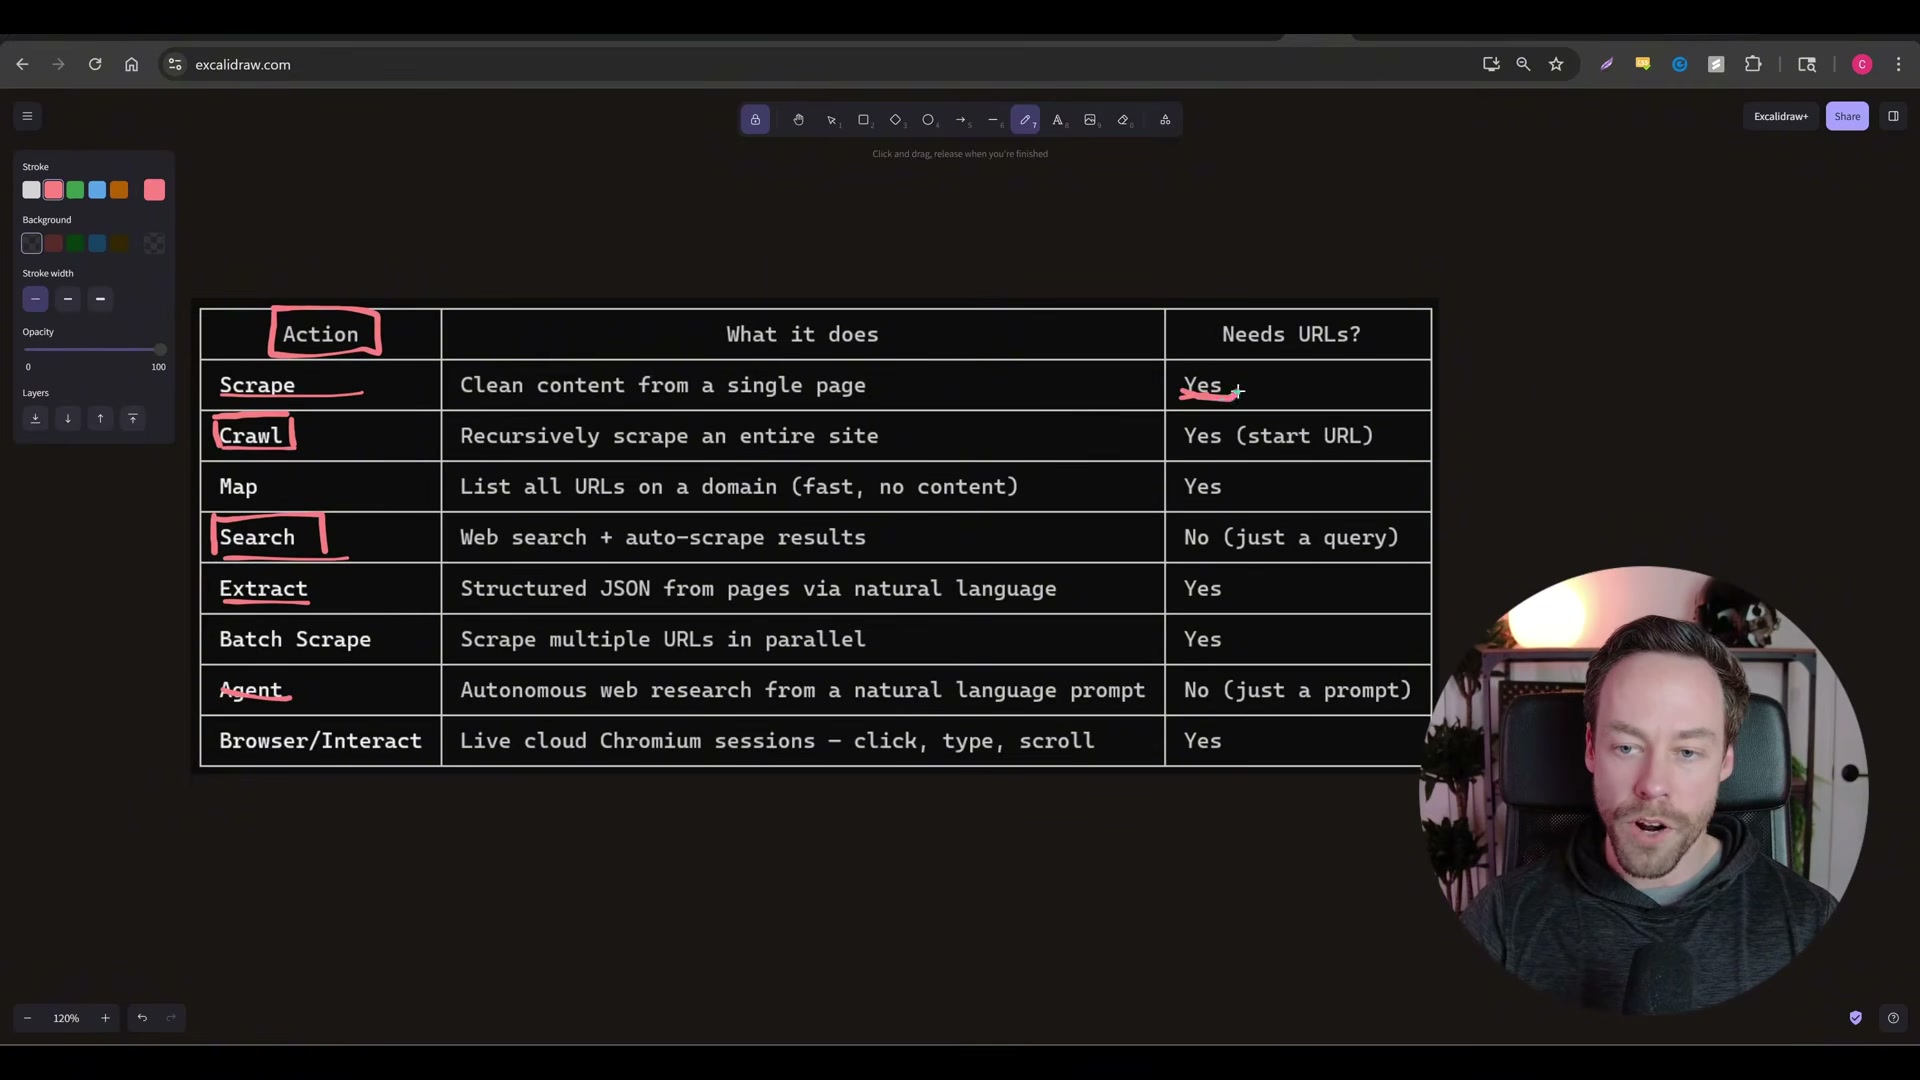Viewport: 1920px width, 1080px height.
Task: Open the library sidebar panel
Action: tap(1893, 116)
